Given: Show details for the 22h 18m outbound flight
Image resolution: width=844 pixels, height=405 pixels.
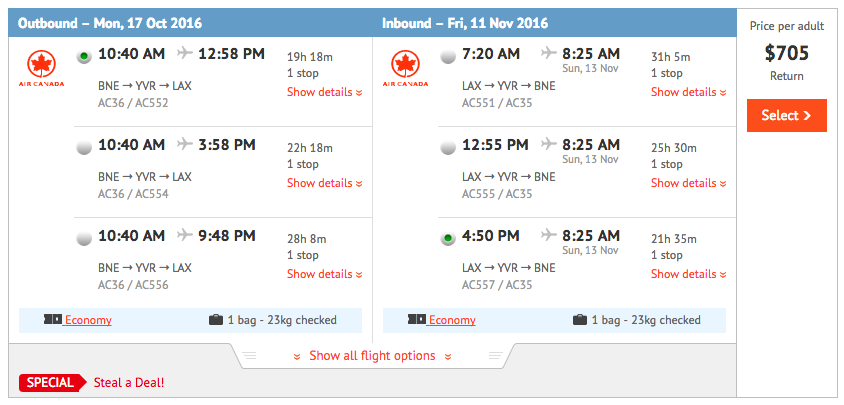Looking at the screenshot, I should 325,183.
